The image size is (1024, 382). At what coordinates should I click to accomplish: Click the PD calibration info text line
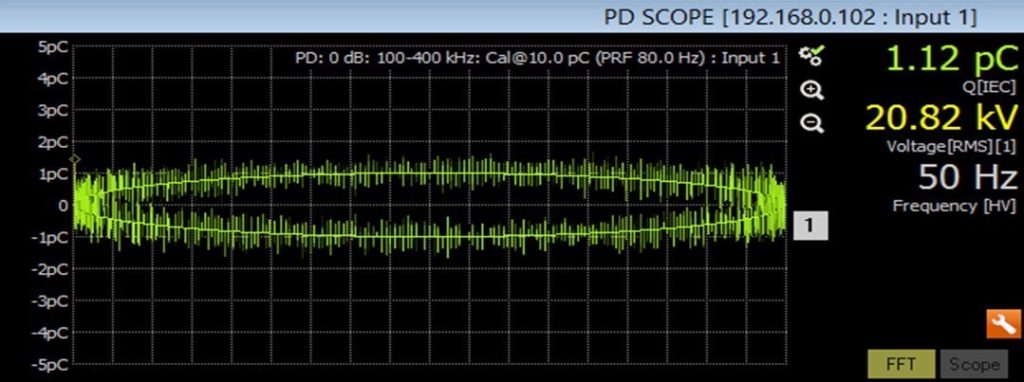(x=537, y=58)
